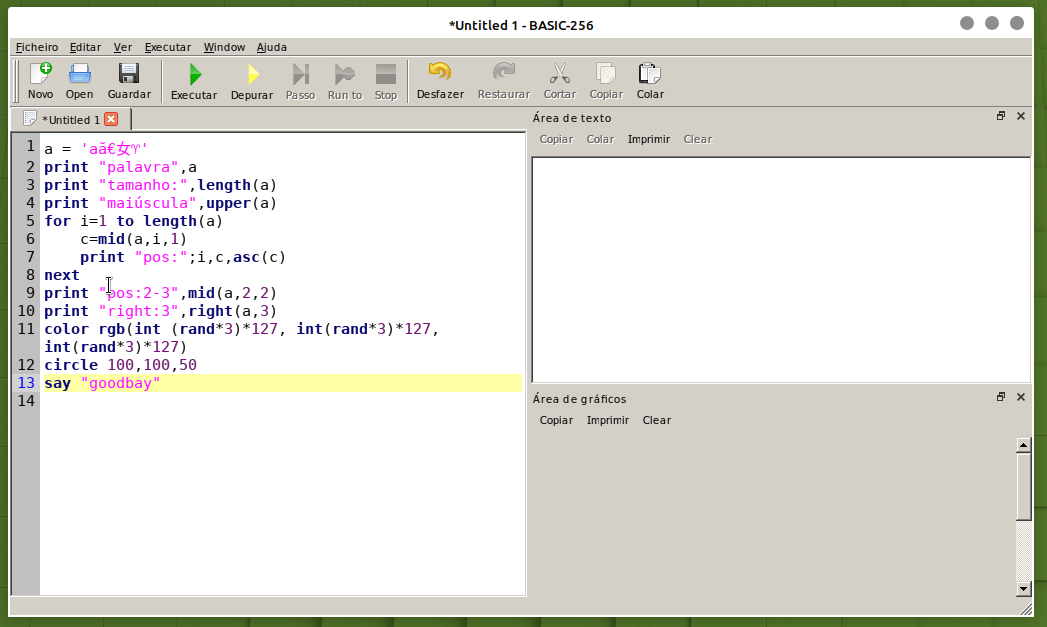Screen dimensions: 1047x627
Task: Click Imprimir in Área de gráficos
Action: (x=608, y=421)
